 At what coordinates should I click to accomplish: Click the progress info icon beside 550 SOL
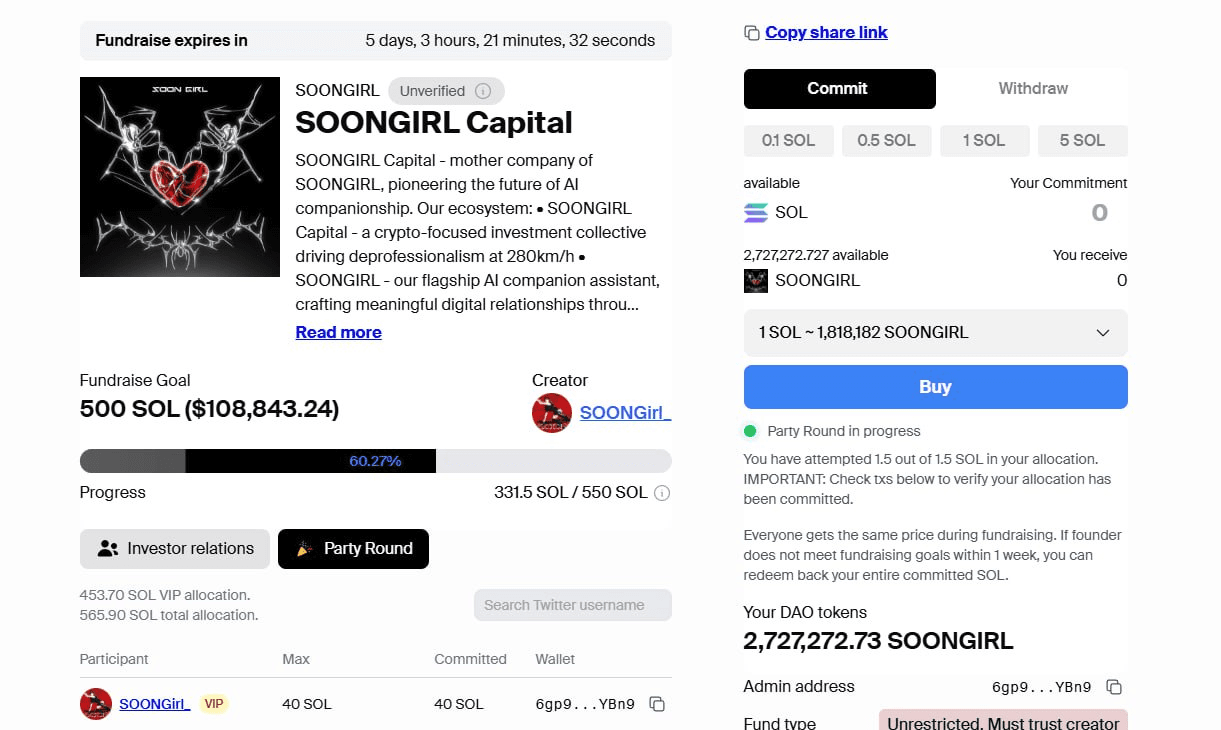click(x=662, y=493)
